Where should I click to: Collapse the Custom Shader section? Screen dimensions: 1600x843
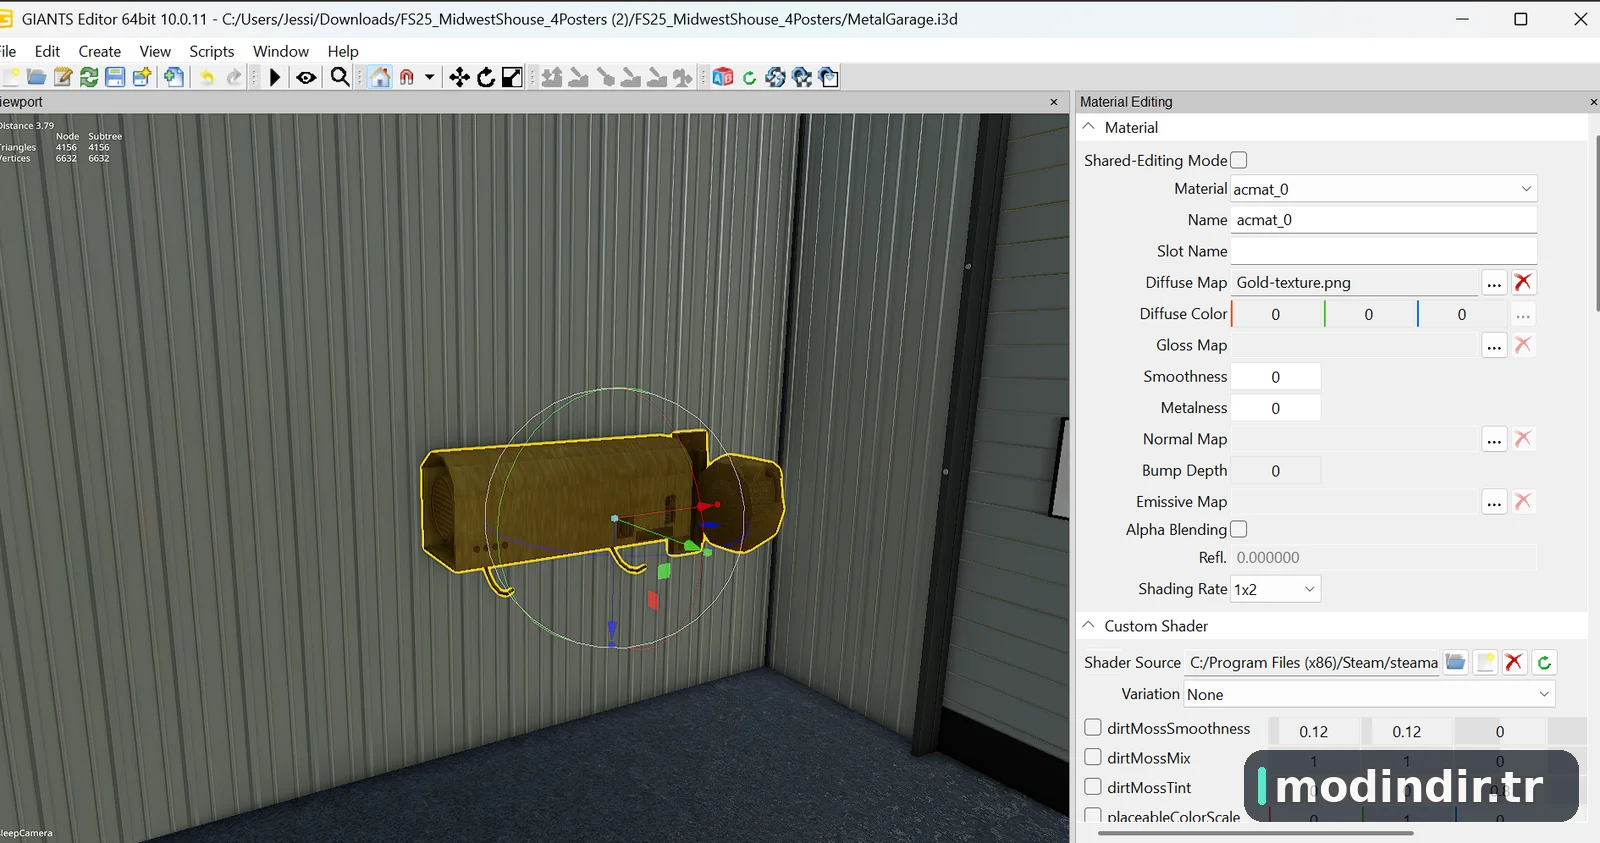click(1089, 625)
